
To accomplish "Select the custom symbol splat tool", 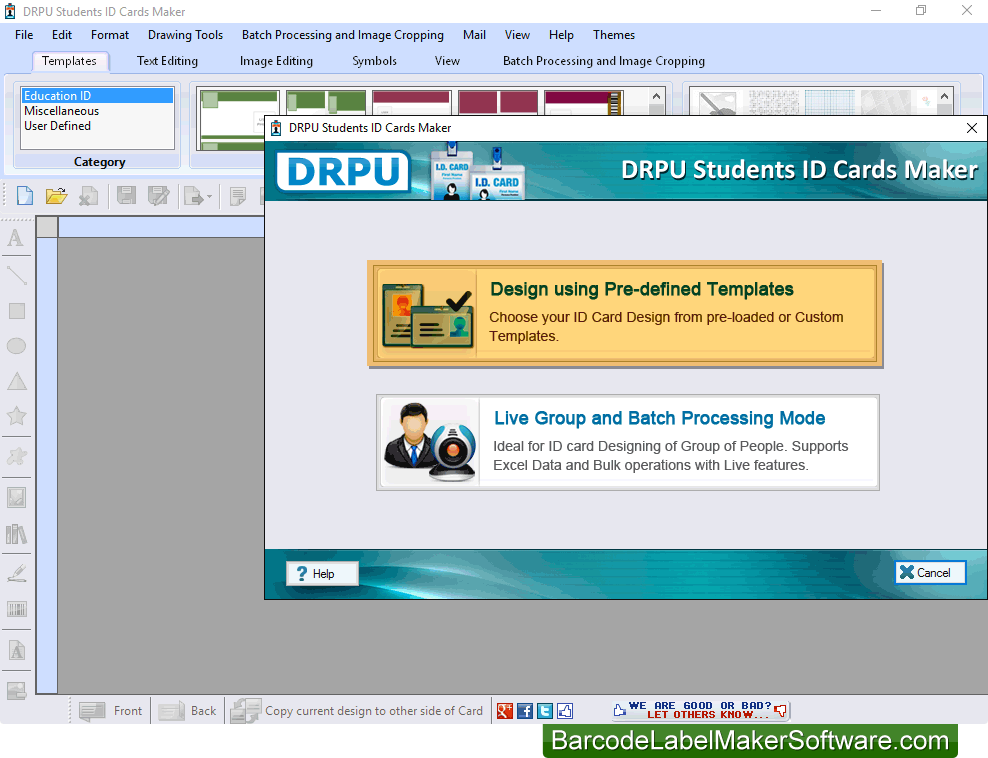I will point(16,456).
